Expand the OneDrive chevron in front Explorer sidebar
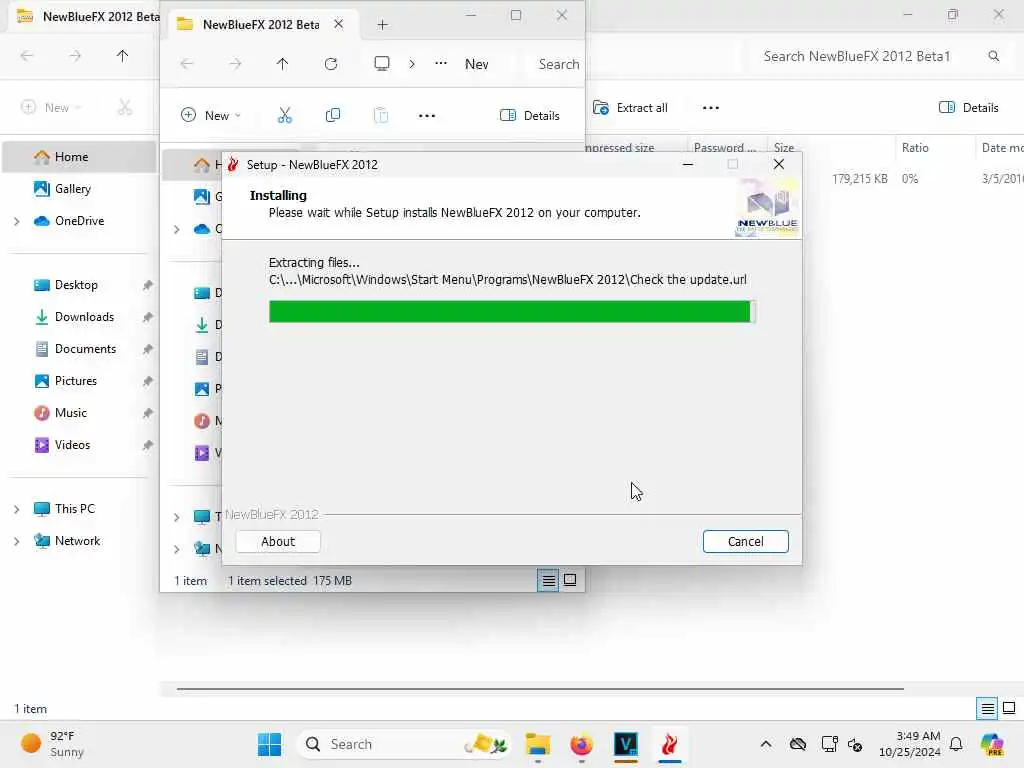 tap(176, 229)
